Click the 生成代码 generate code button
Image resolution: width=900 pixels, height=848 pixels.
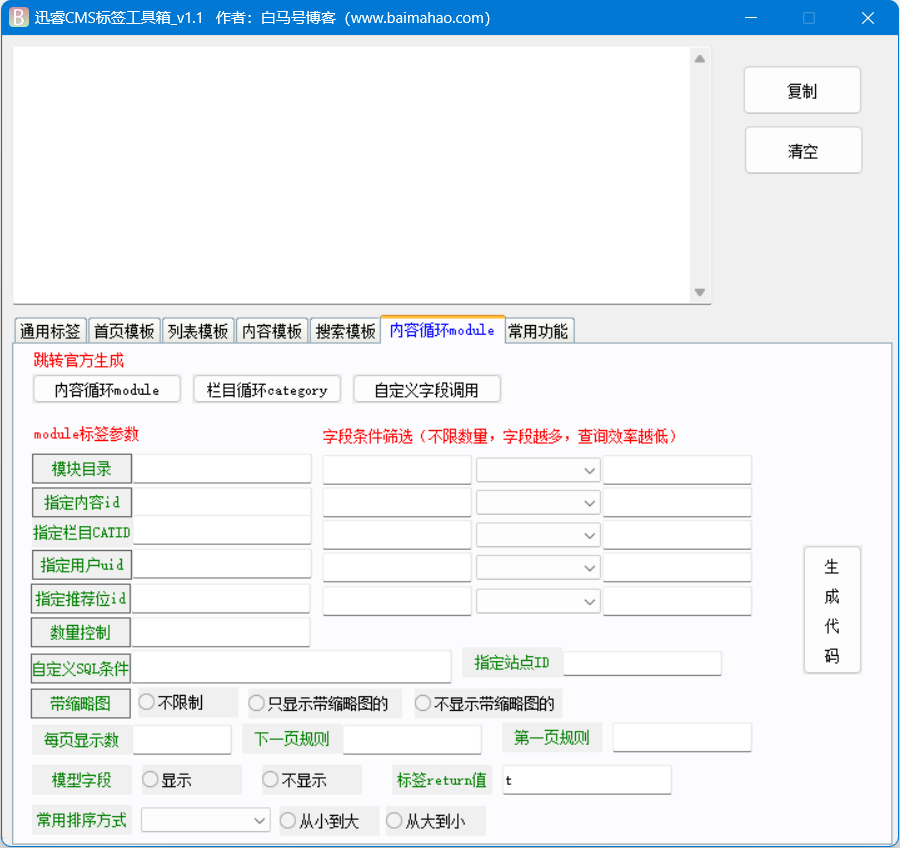832,610
